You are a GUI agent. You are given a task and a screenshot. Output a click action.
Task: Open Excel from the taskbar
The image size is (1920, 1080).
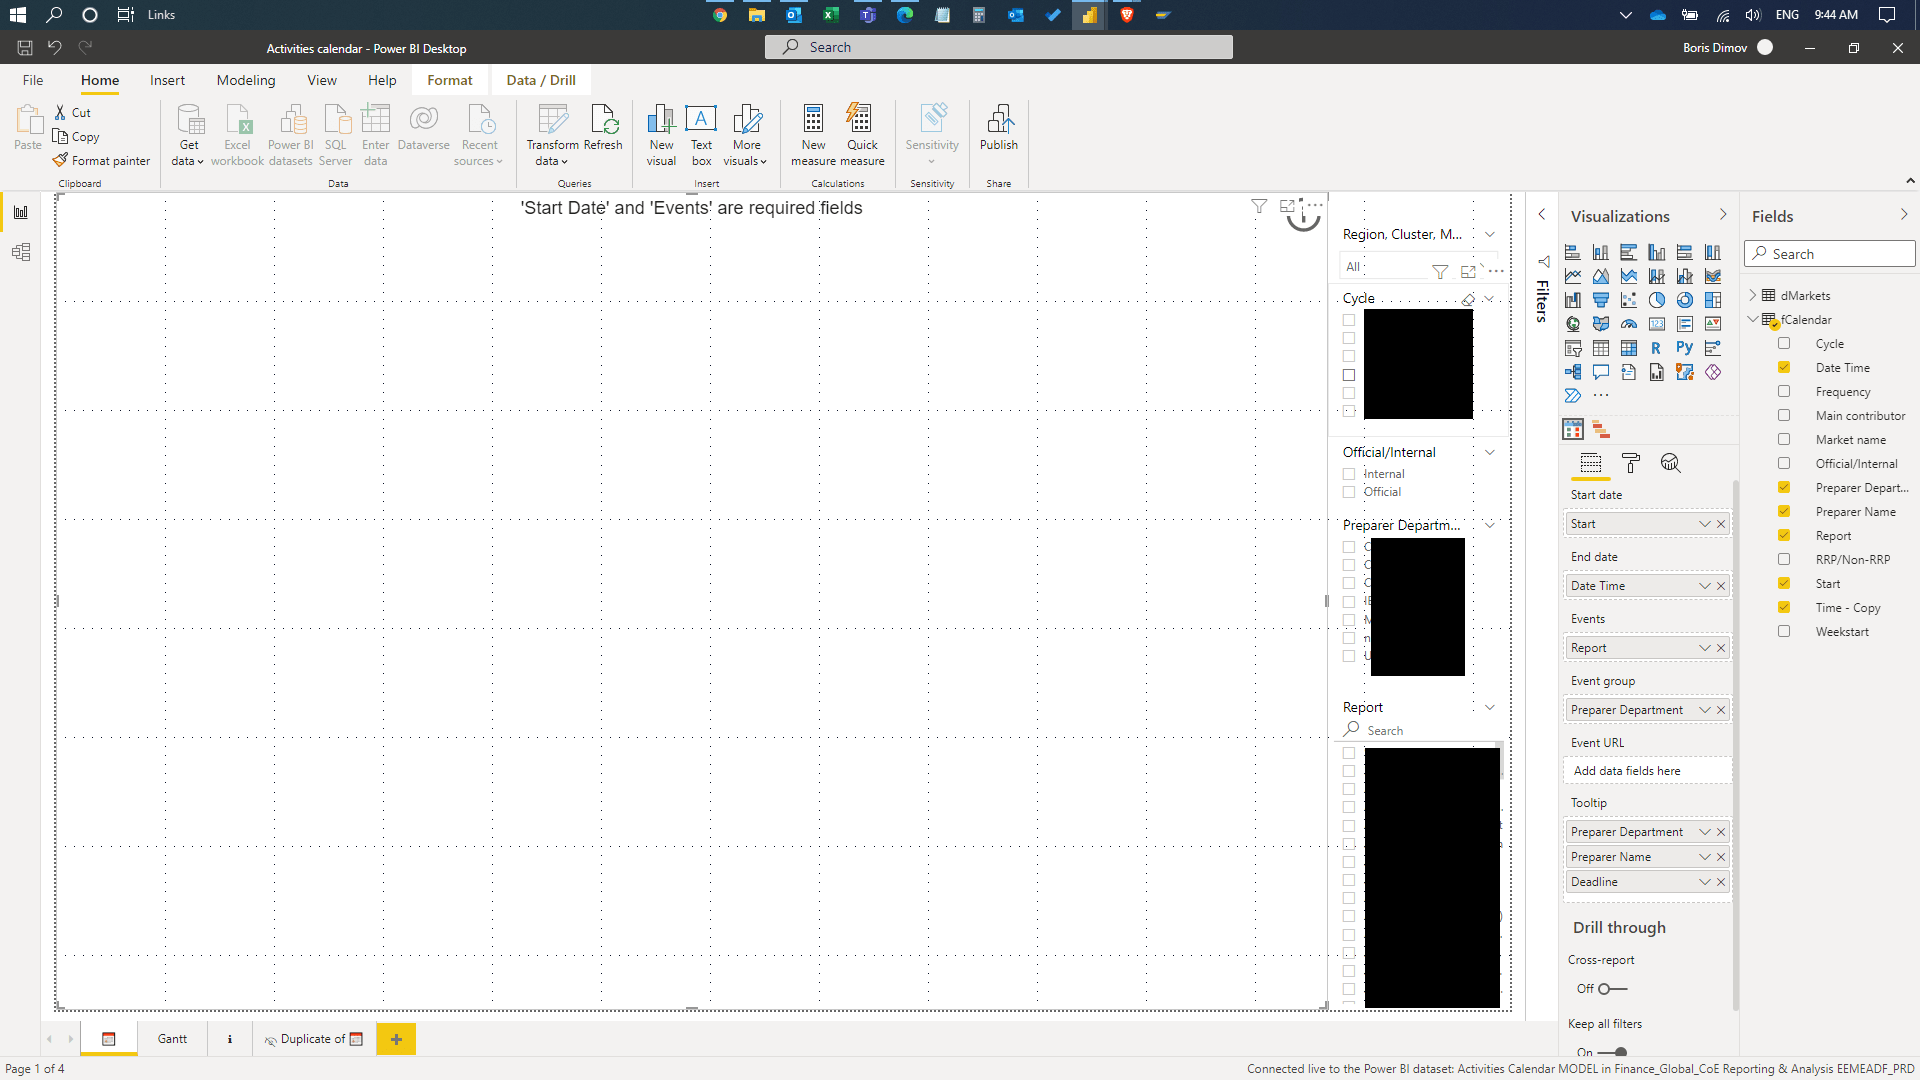[x=831, y=15]
